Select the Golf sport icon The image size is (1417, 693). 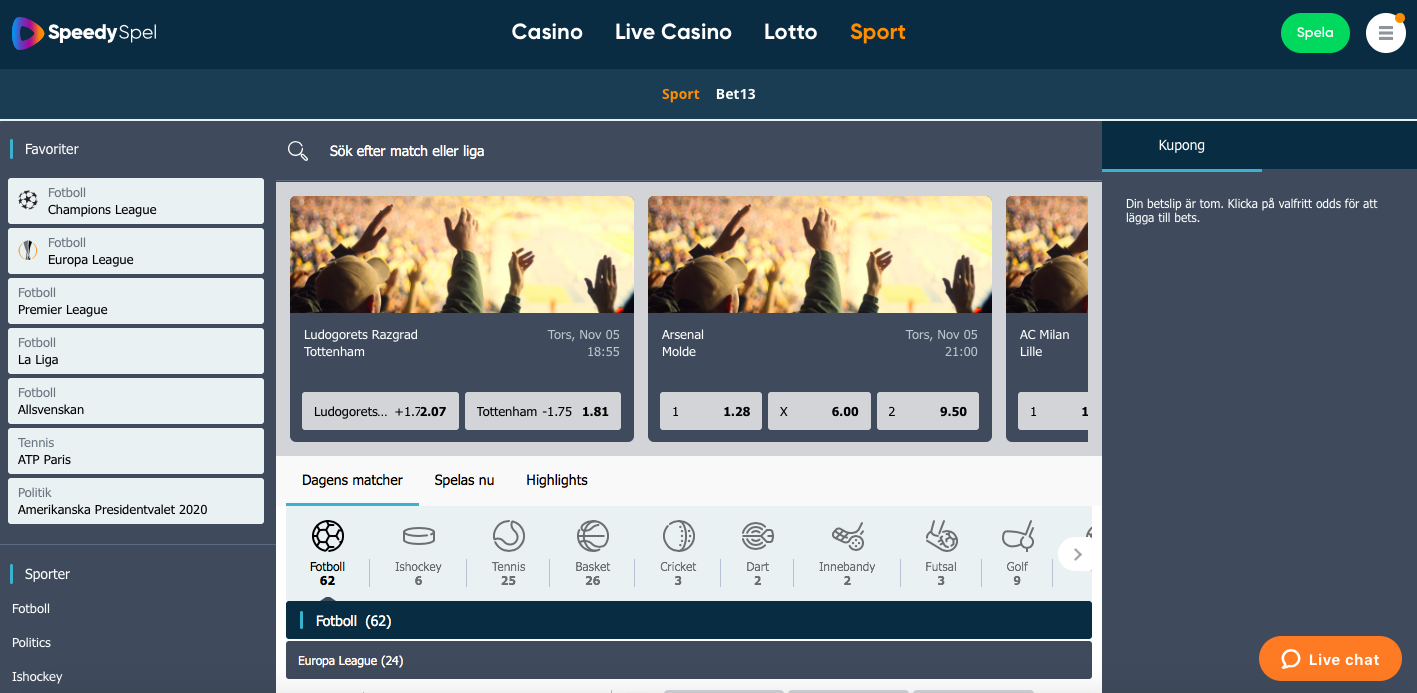coord(1017,535)
